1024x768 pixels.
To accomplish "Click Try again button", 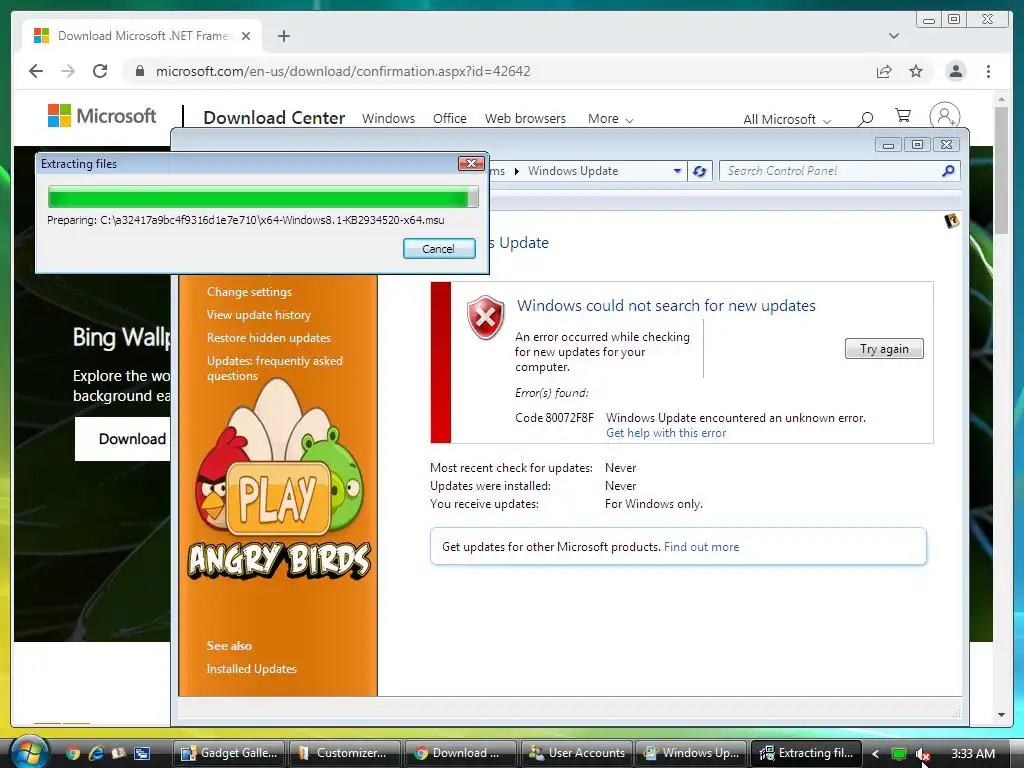I will coord(884,349).
